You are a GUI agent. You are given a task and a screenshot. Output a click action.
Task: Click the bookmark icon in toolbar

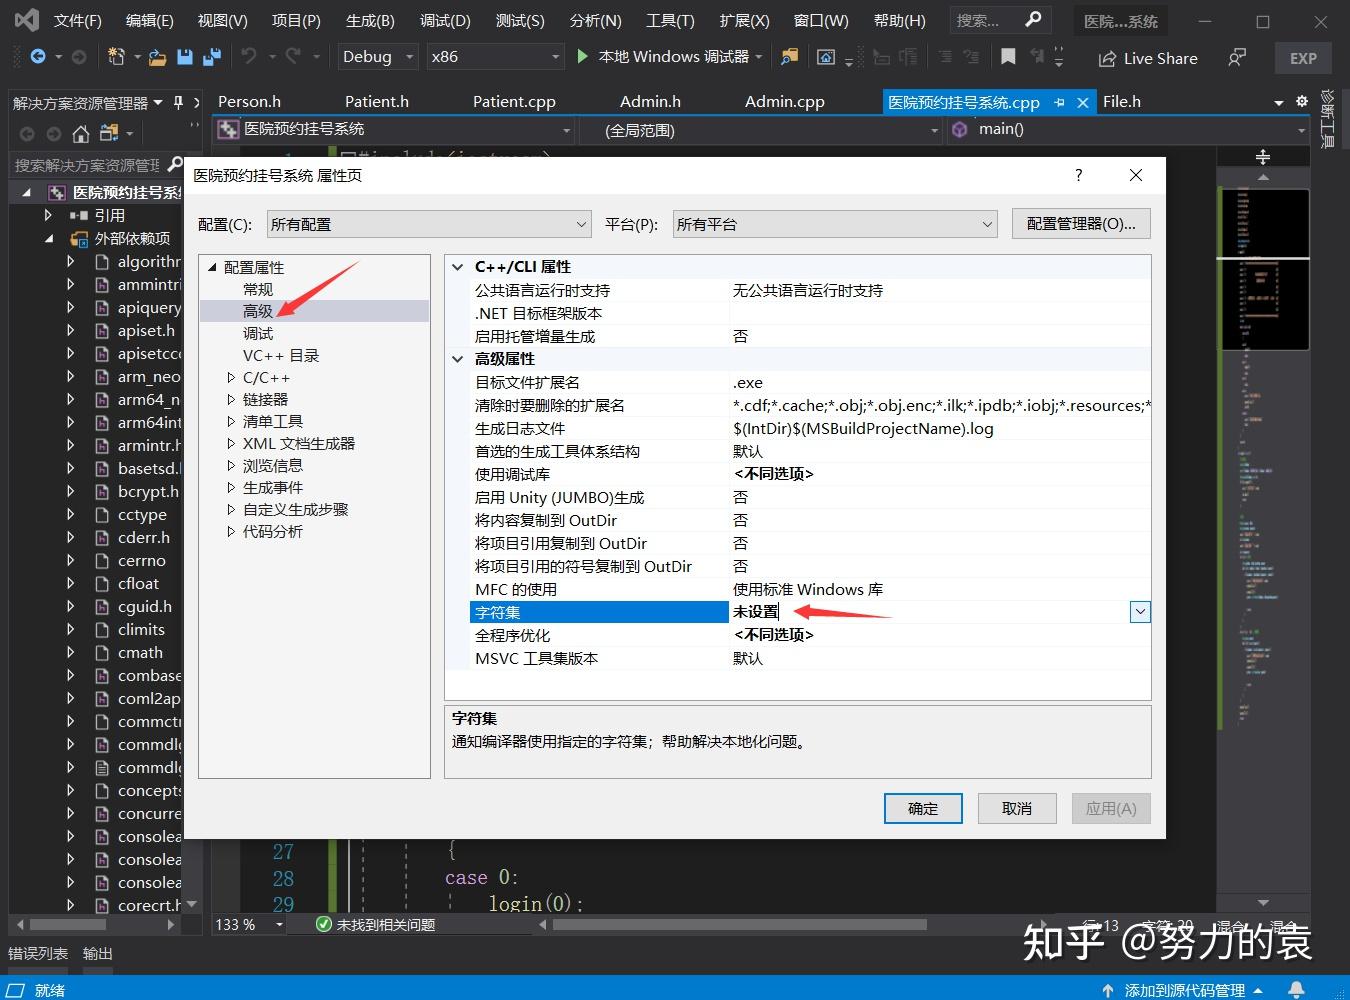tap(1008, 57)
